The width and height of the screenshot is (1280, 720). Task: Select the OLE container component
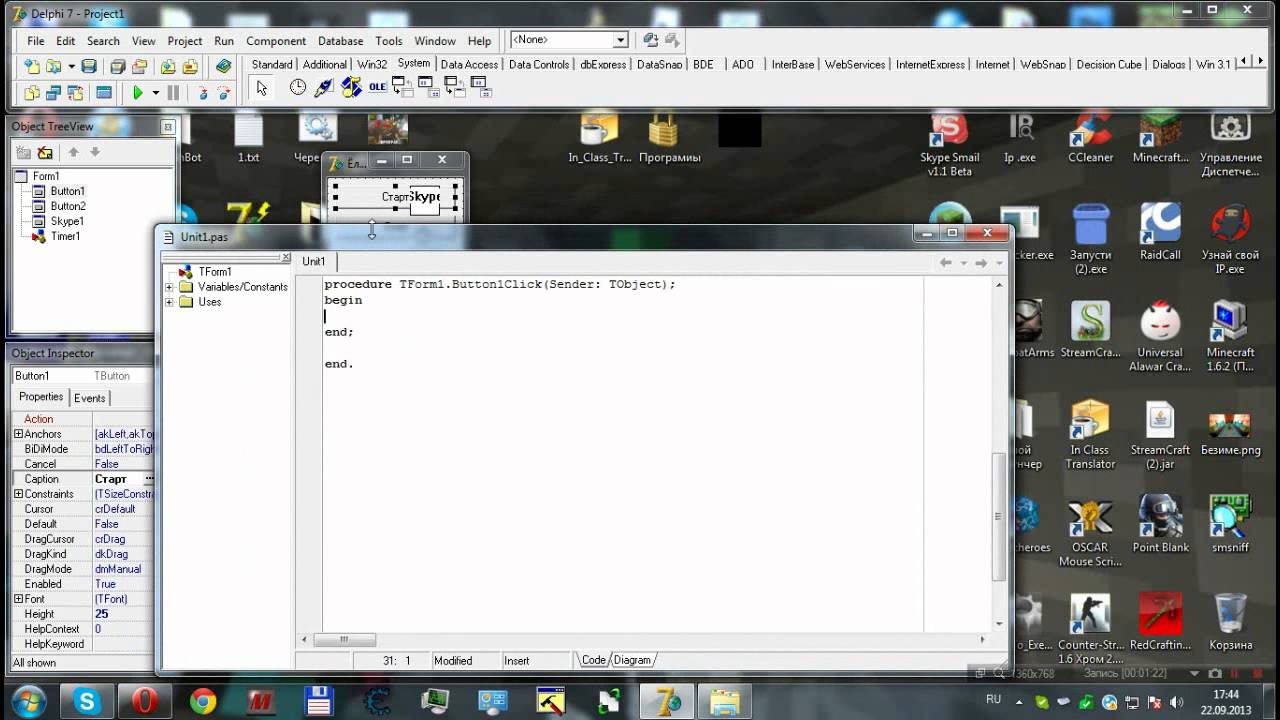(x=377, y=88)
